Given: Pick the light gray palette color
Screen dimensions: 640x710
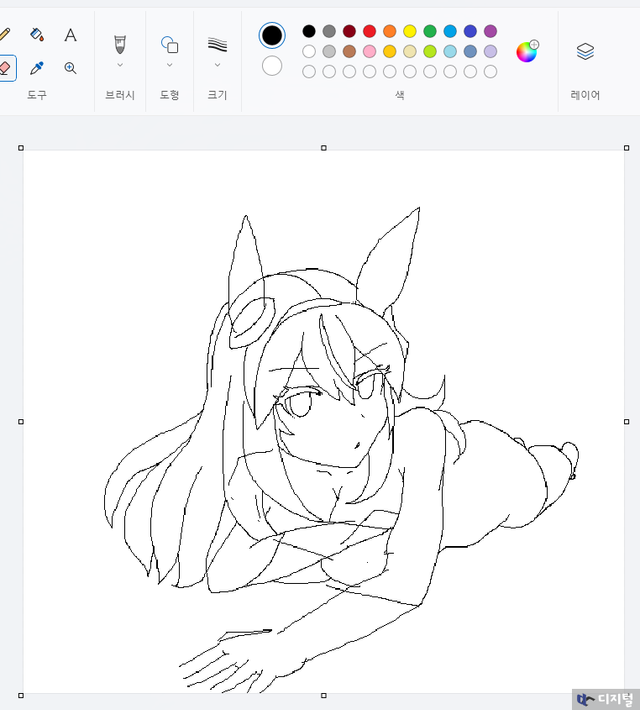Looking at the screenshot, I should point(329,51).
